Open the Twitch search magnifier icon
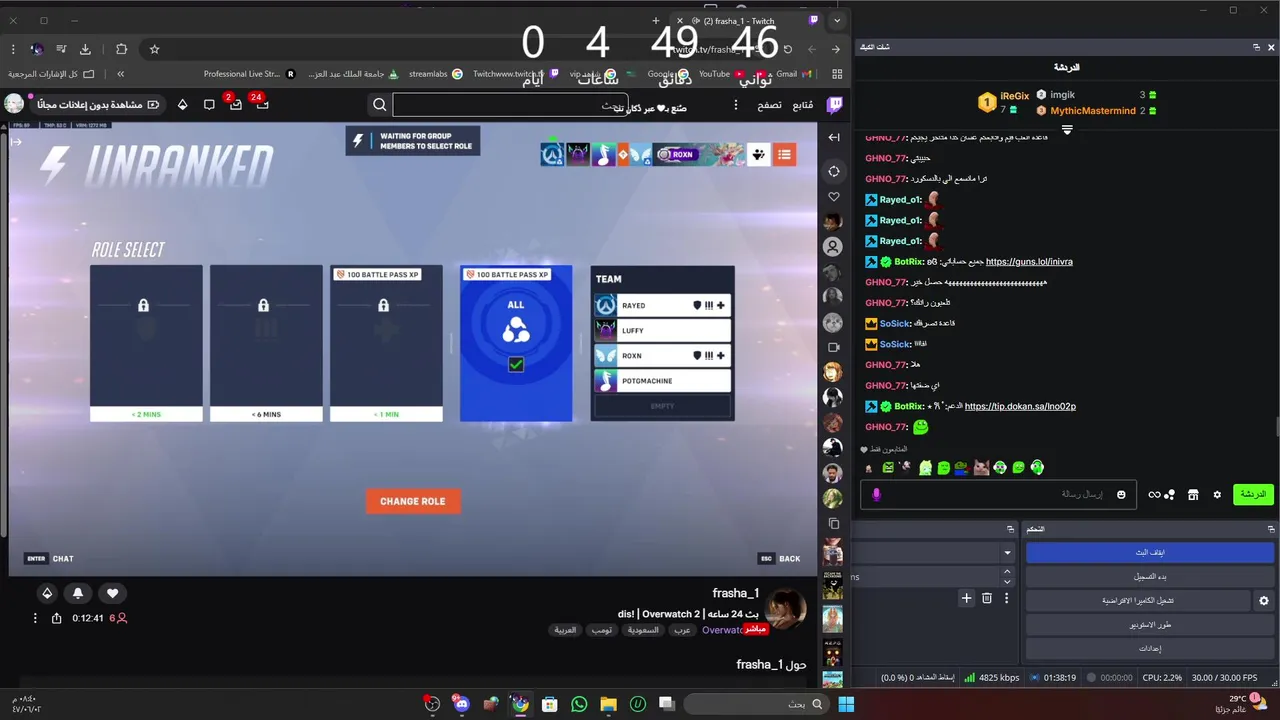Screen dimensions: 1280x720 380,105
